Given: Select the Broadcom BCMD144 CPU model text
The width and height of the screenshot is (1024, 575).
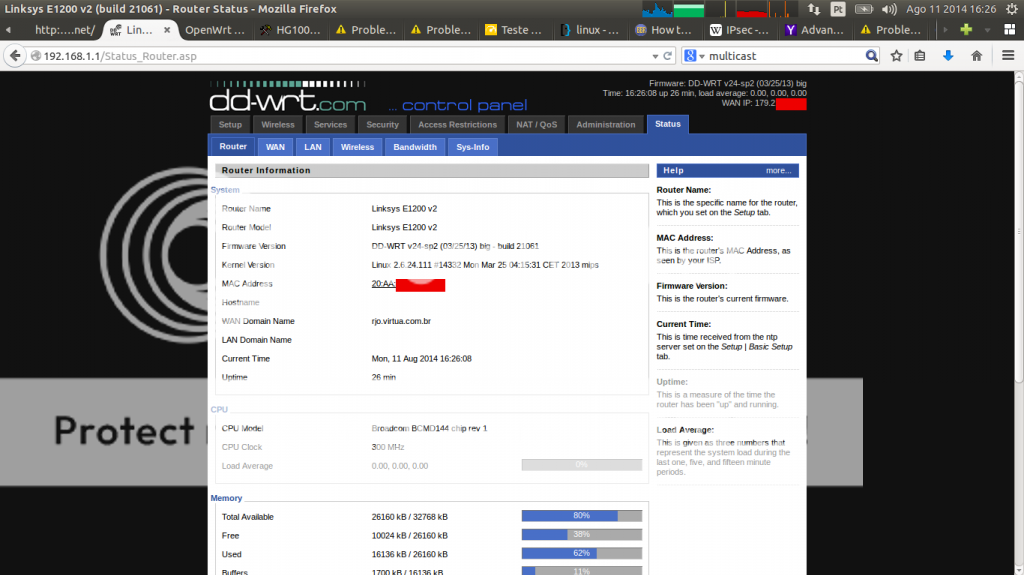Looking at the screenshot, I should (429, 428).
